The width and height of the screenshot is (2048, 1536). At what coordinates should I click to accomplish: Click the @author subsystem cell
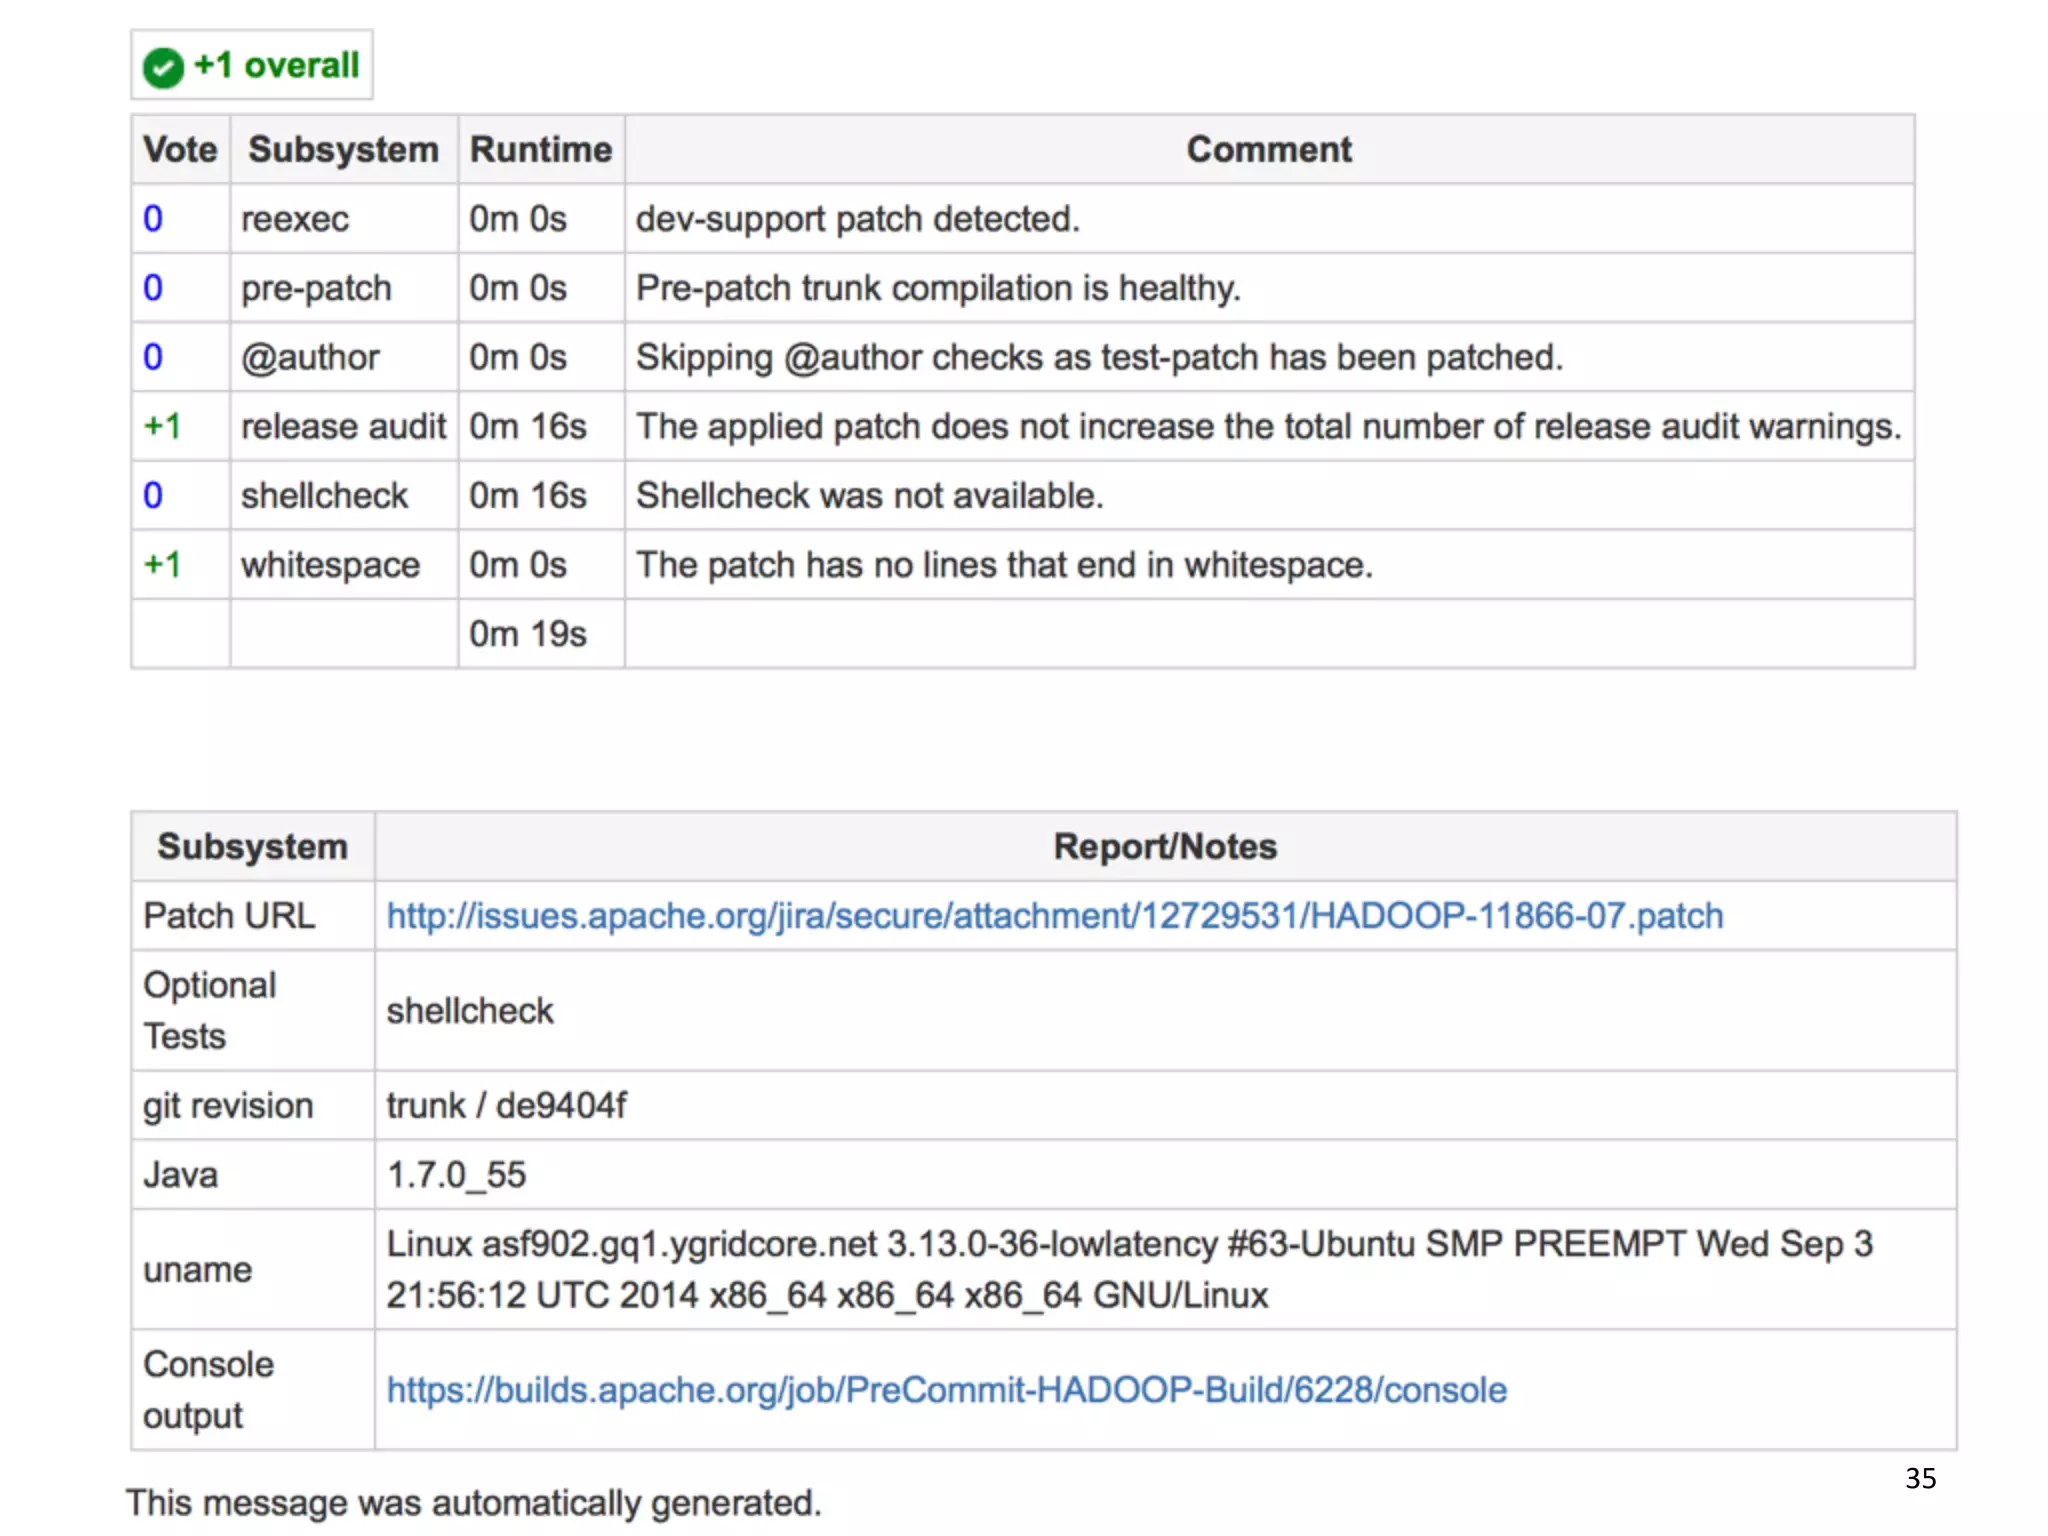[x=310, y=358]
